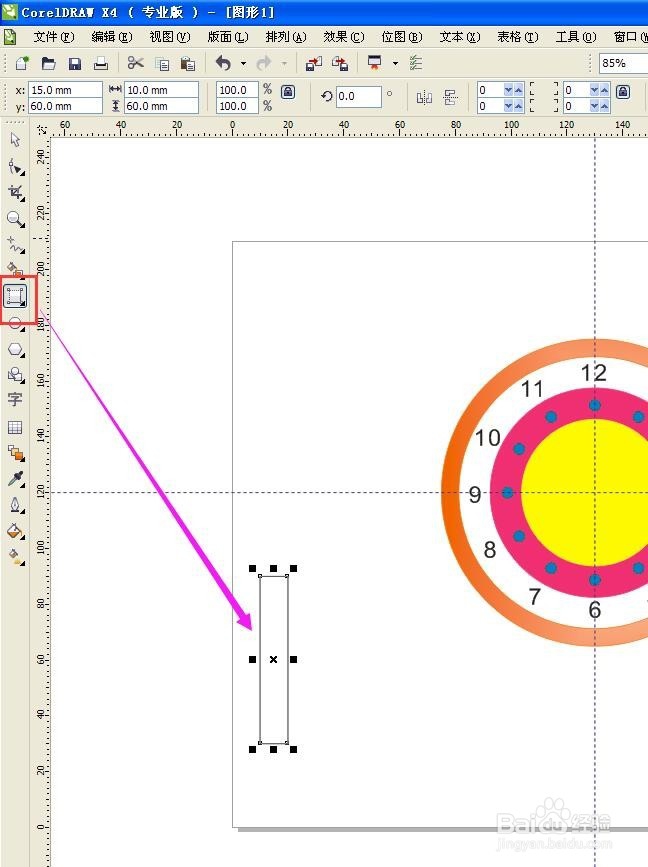Select the Crop tool
This screenshot has height=867, width=648.
point(15,192)
